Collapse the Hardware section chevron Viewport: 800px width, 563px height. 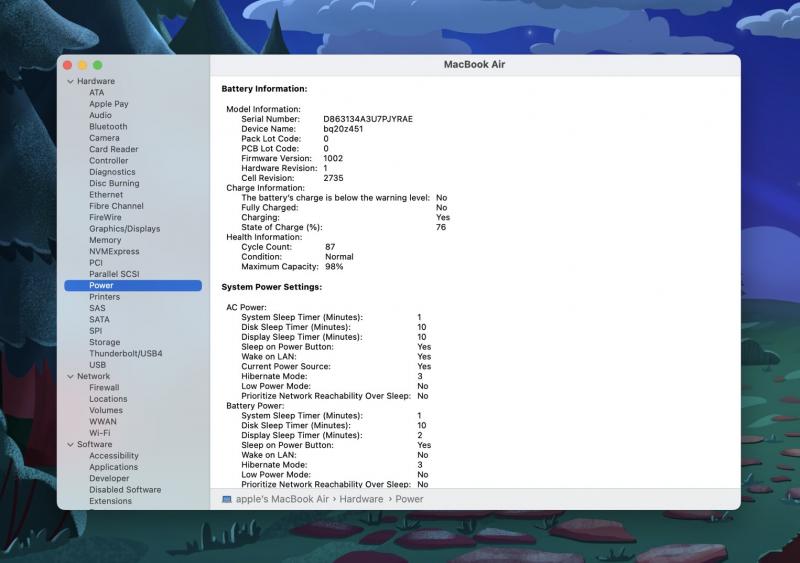[70, 82]
